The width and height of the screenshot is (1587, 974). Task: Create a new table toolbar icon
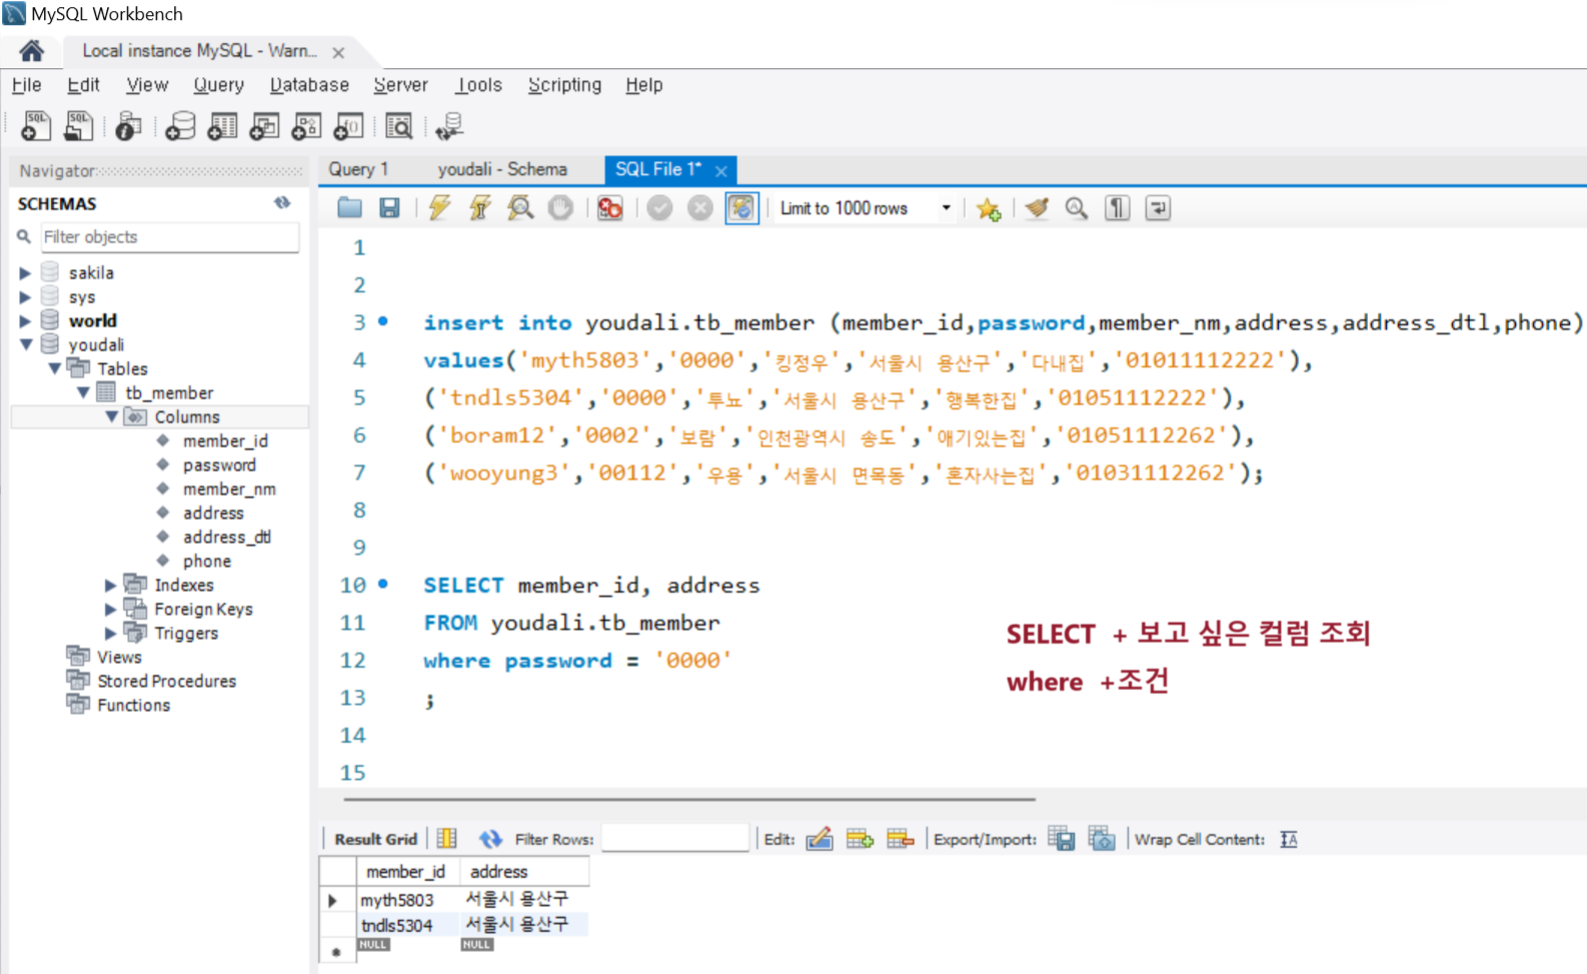click(222, 126)
